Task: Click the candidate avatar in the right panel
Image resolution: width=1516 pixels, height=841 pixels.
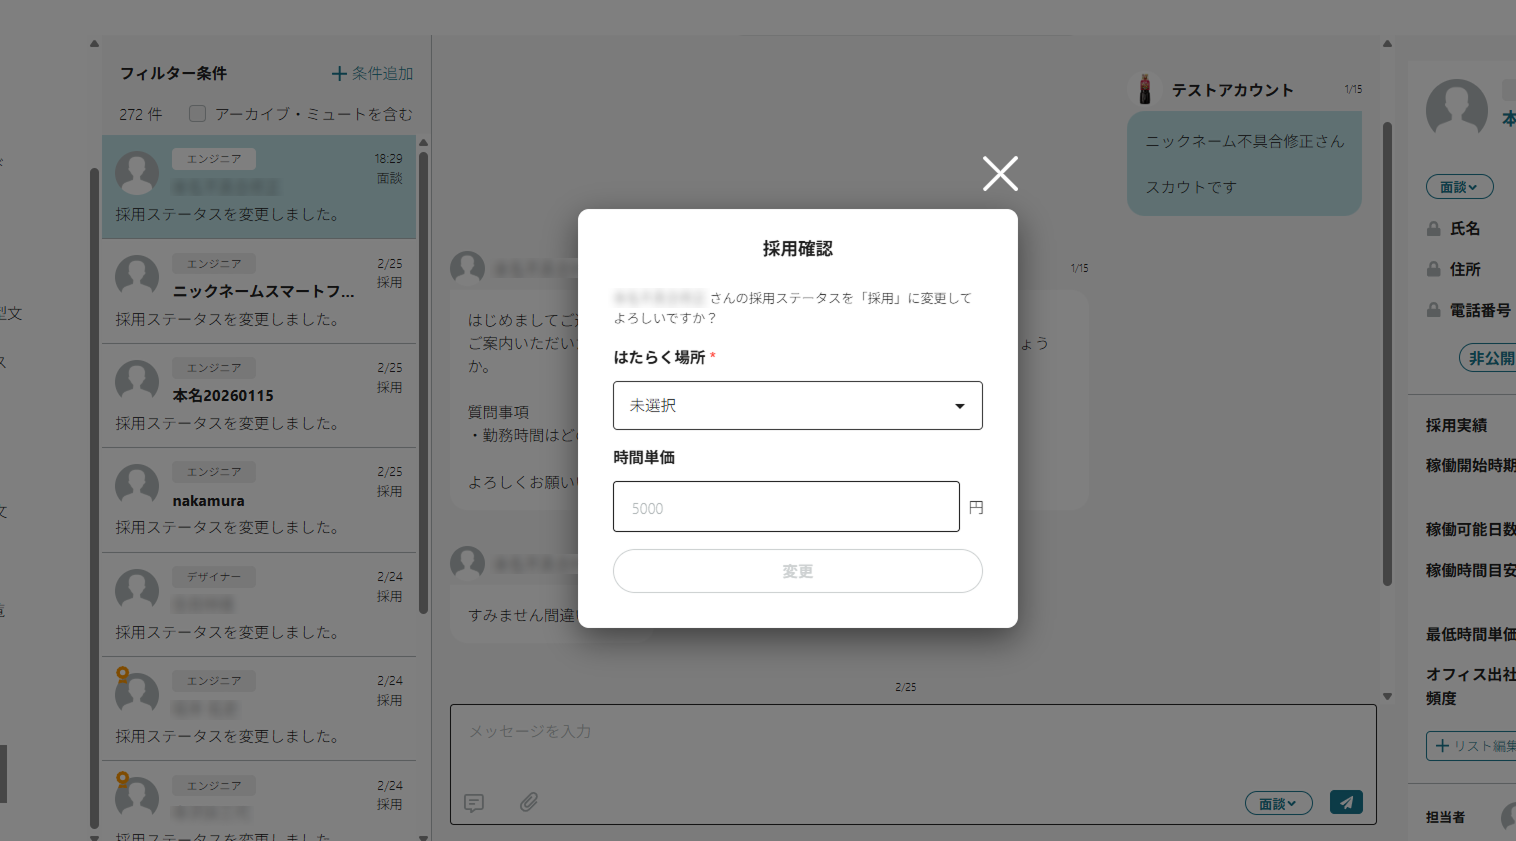Action: click(x=1456, y=108)
